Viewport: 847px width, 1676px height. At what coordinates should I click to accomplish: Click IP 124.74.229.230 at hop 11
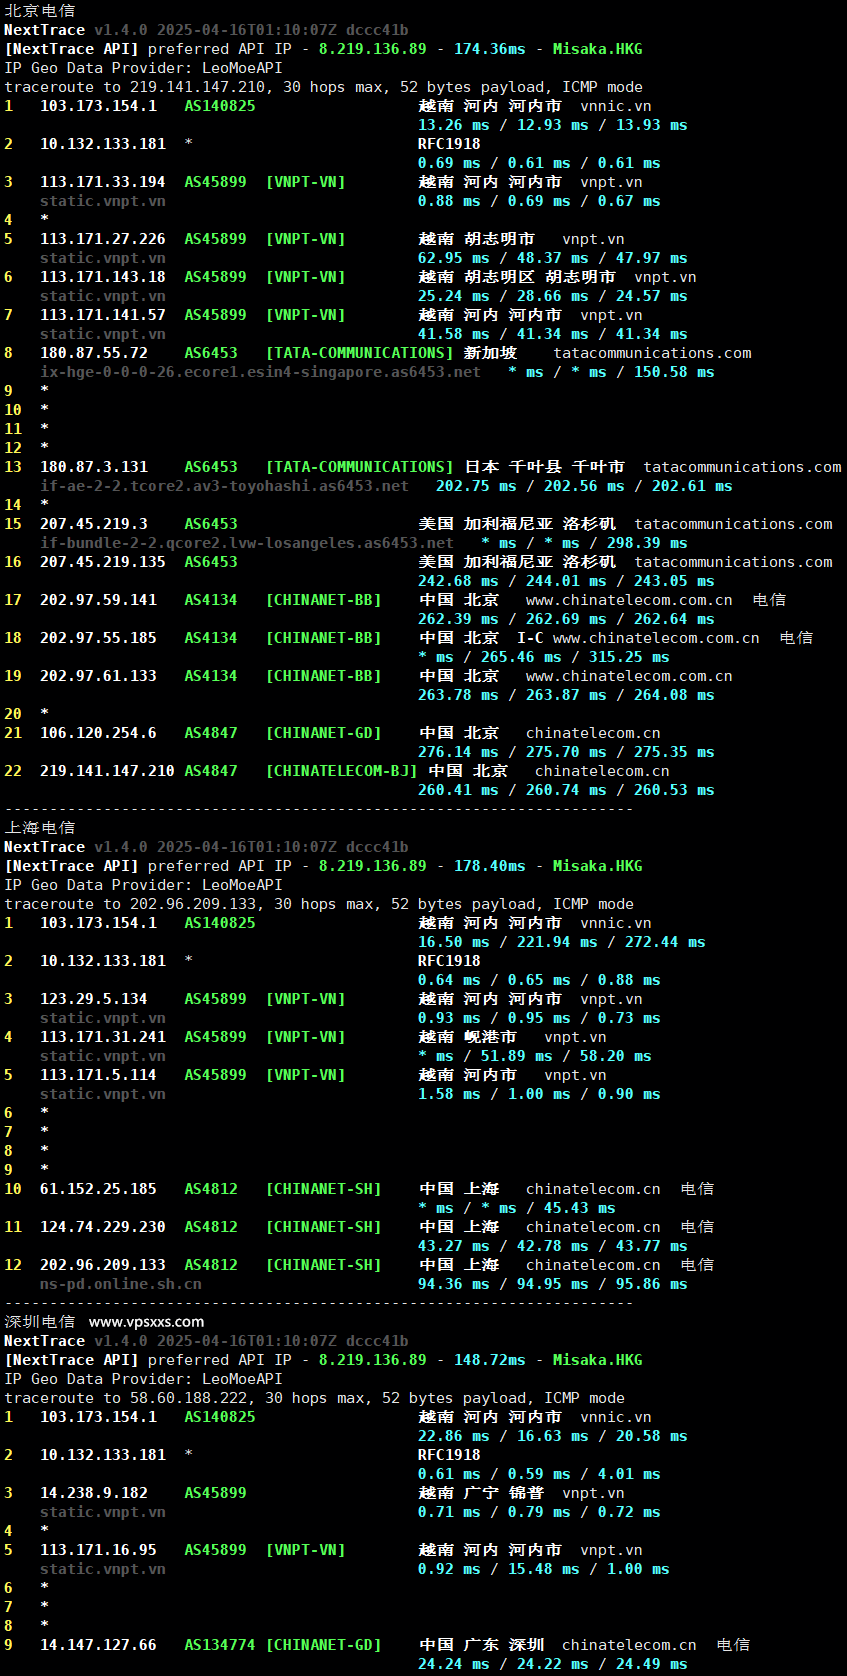point(103,1227)
